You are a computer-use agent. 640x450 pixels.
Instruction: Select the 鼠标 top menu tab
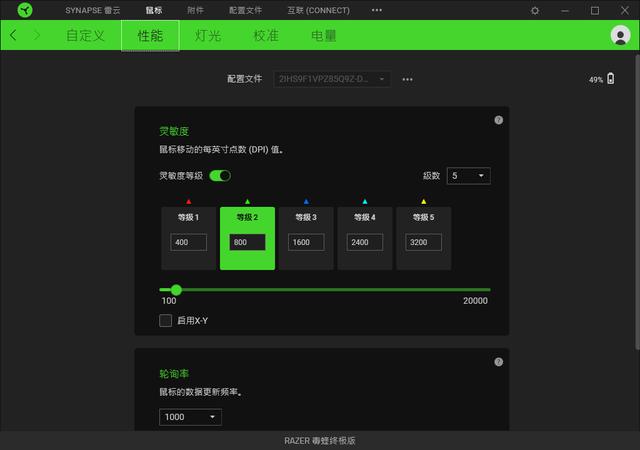[154, 10]
